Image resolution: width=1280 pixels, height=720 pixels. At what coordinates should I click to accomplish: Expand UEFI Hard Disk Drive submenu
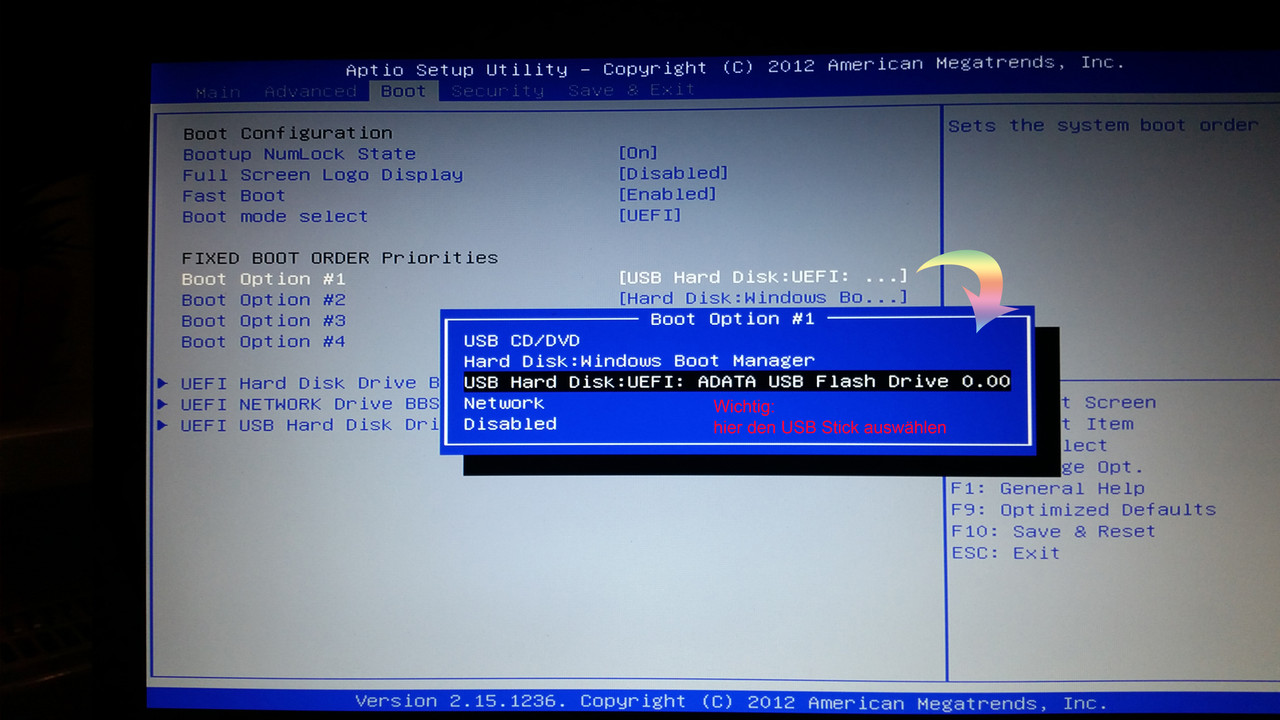[300, 384]
